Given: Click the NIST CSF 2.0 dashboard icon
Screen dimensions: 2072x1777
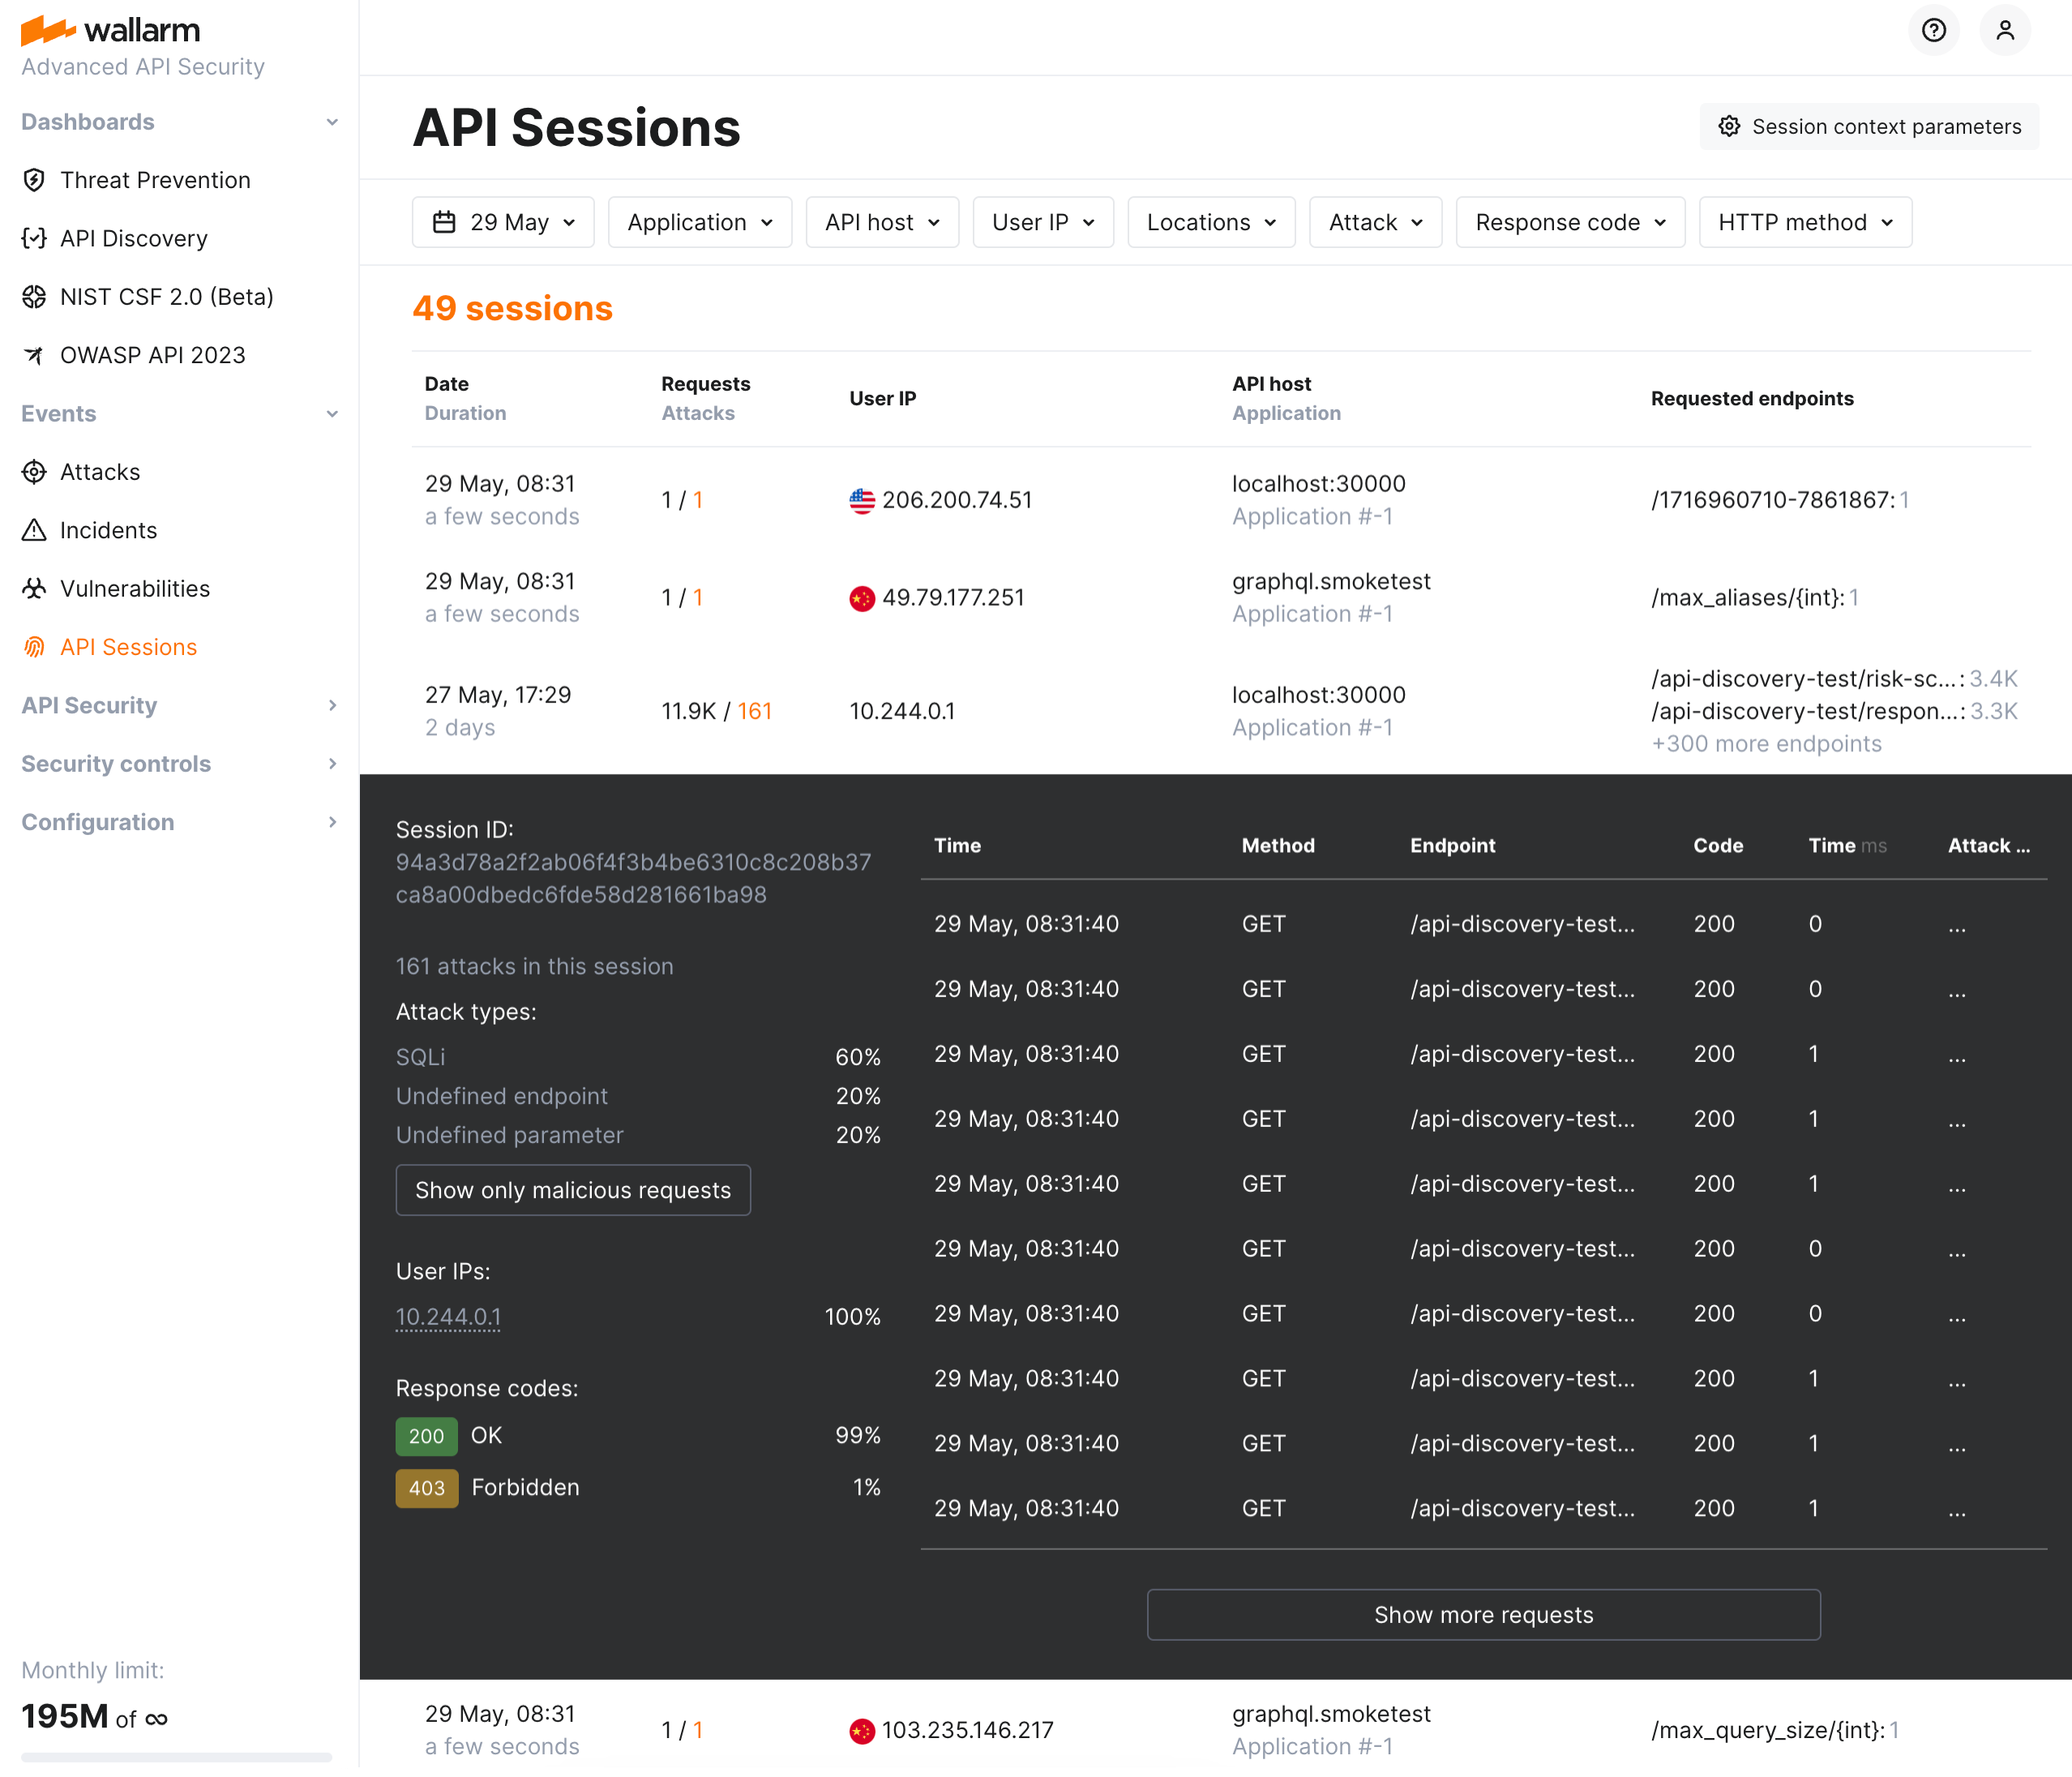Looking at the screenshot, I should tap(35, 296).
